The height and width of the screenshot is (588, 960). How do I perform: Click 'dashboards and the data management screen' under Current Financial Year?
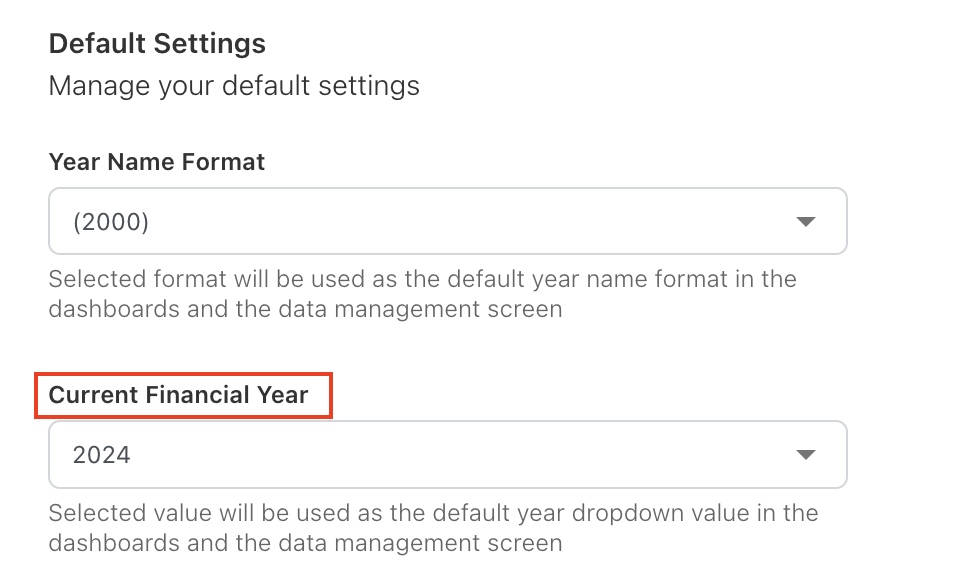(x=305, y=545)
